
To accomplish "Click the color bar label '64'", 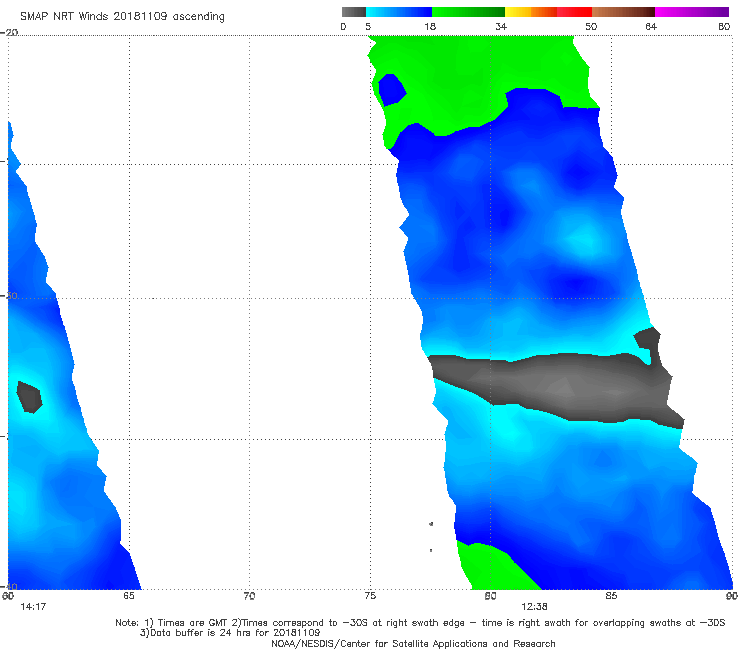I will point(651,27).
